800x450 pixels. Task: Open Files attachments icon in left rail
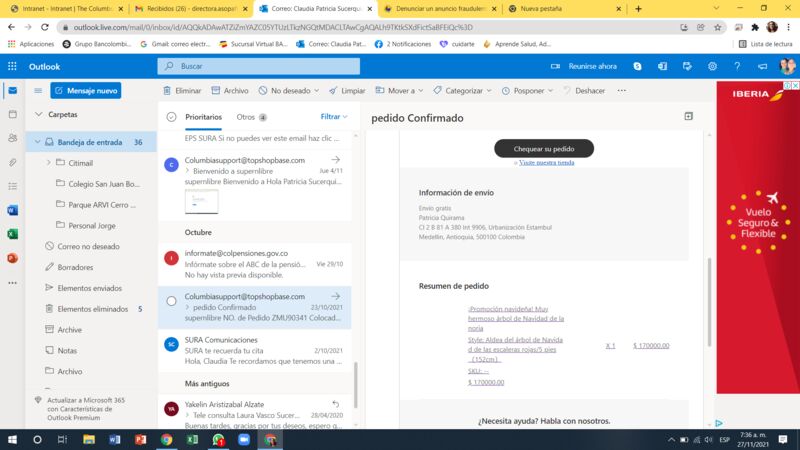coord(13,162)
